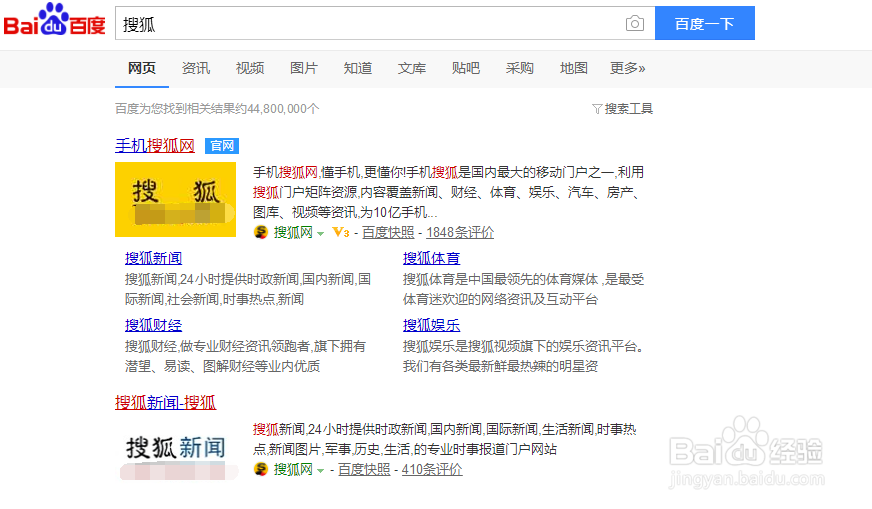The image size is (872, 509).
Task: Switch to the 采购 tab
Action: click(x=519, y=68)
